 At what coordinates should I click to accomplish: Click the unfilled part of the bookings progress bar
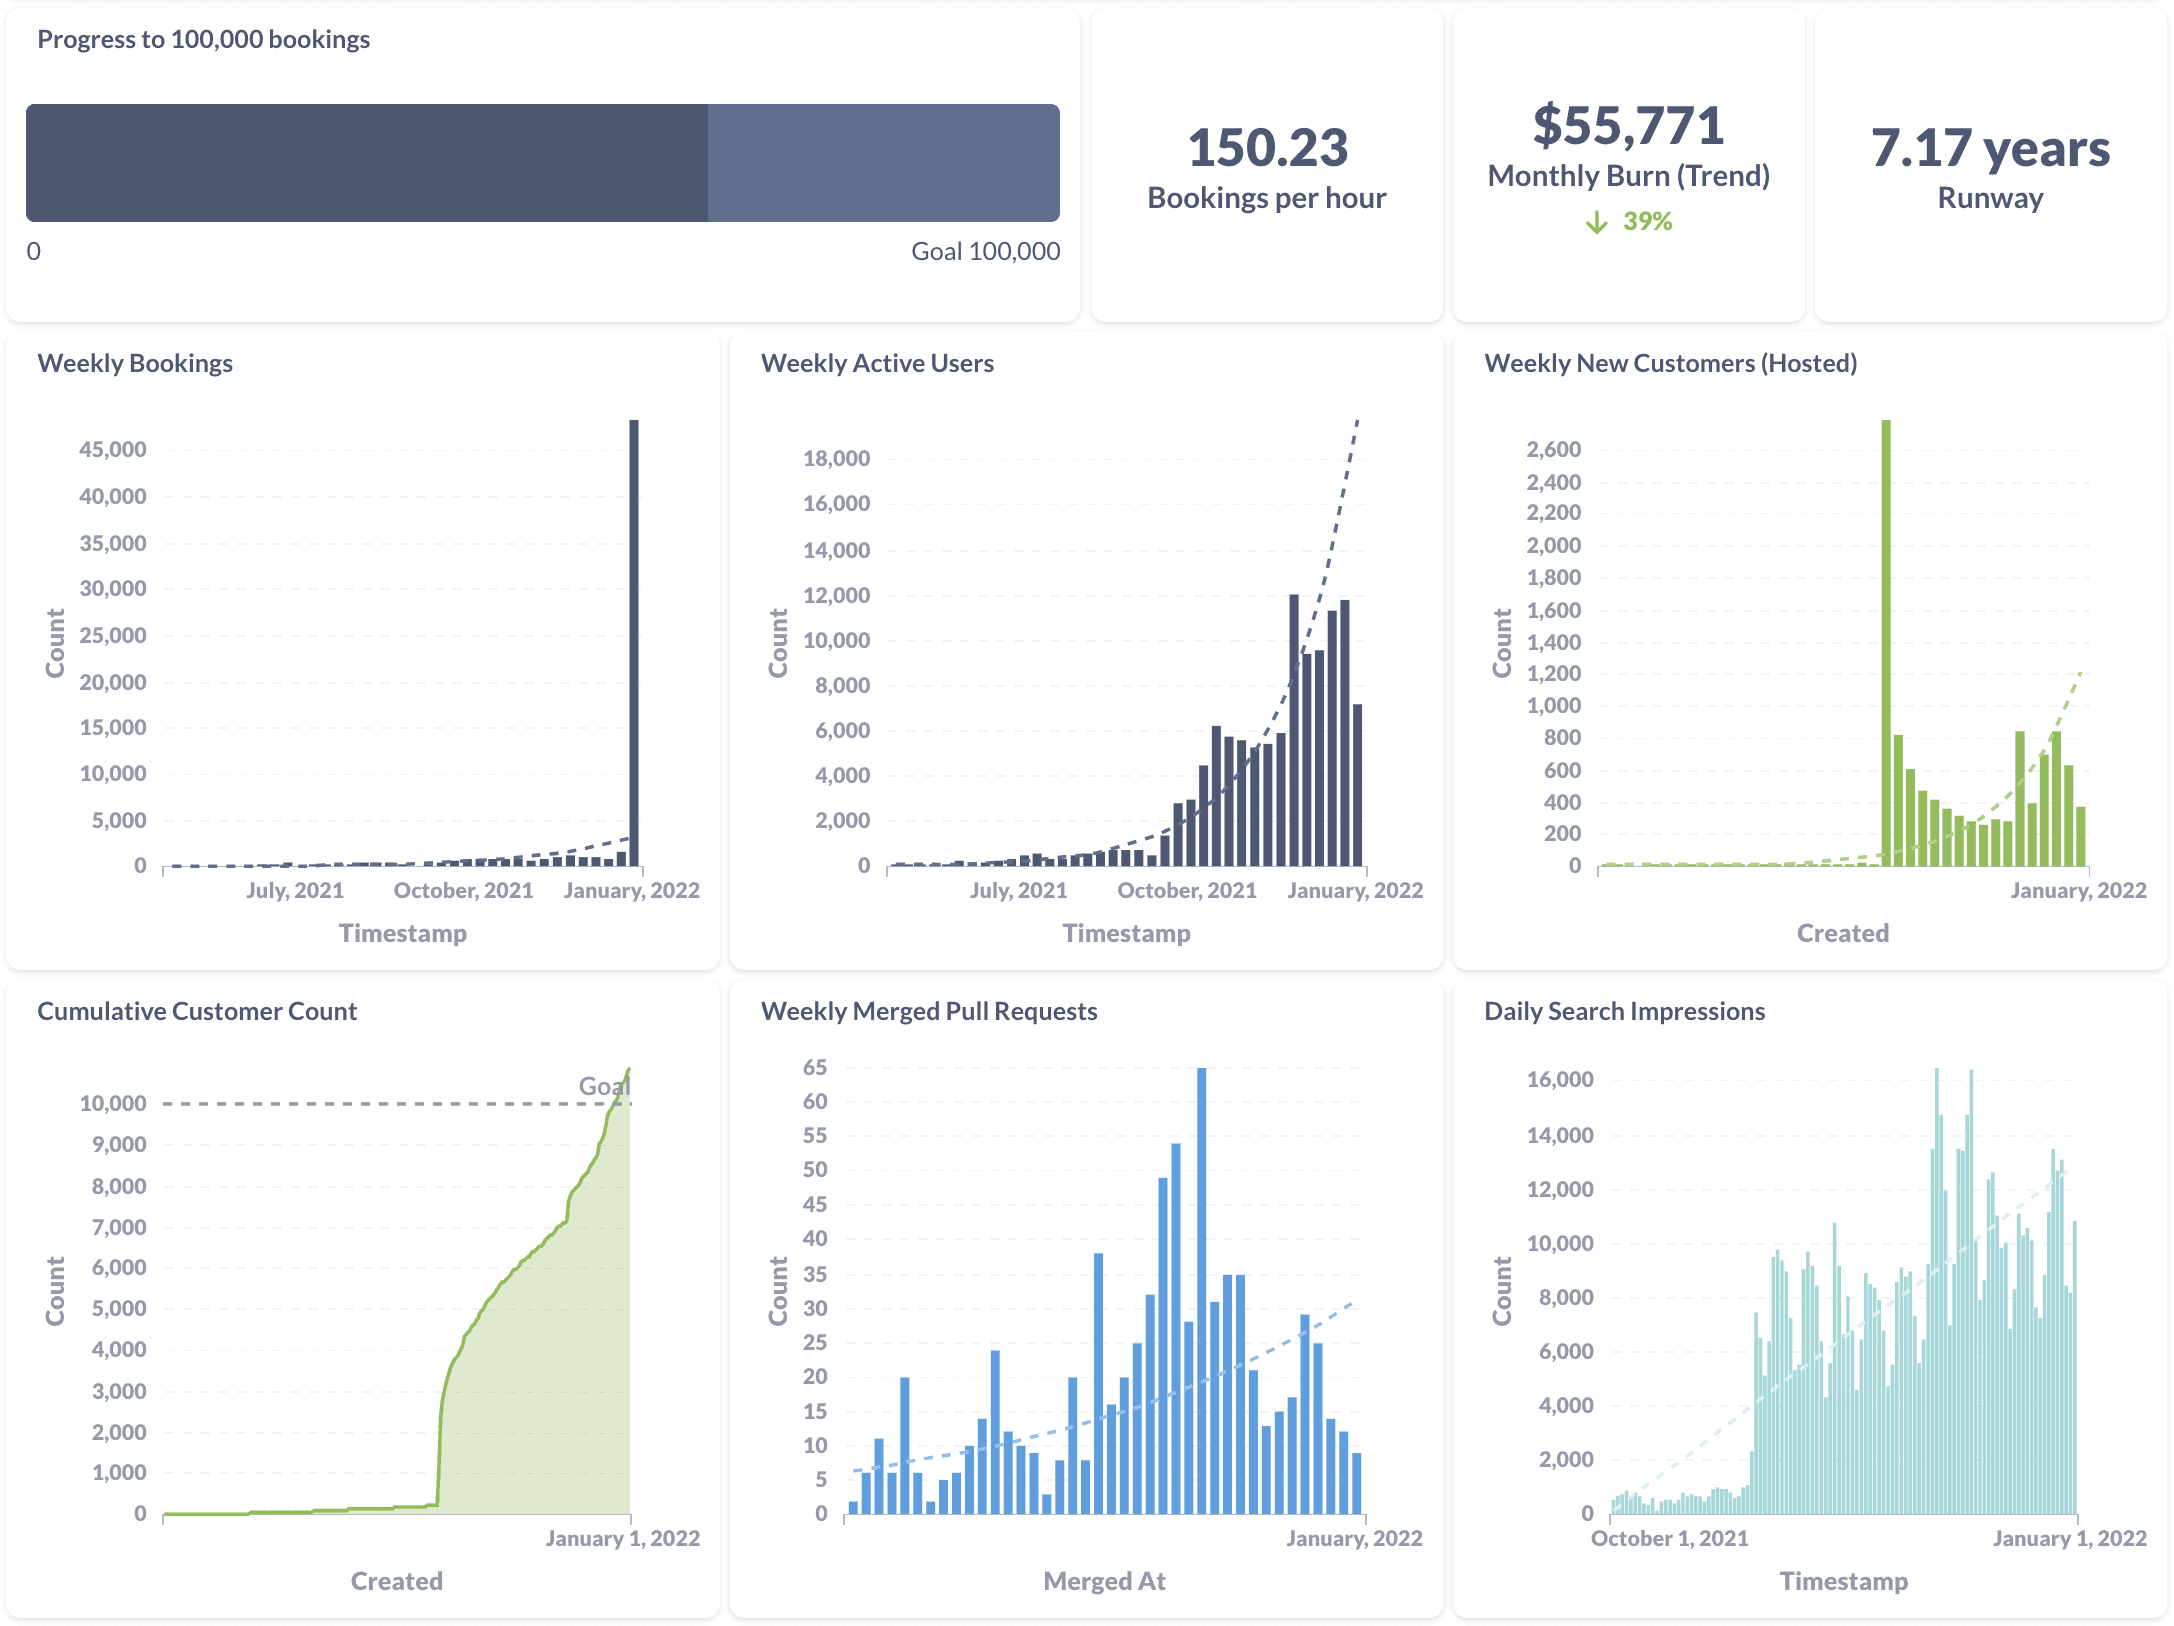click(x=884, y=163)
